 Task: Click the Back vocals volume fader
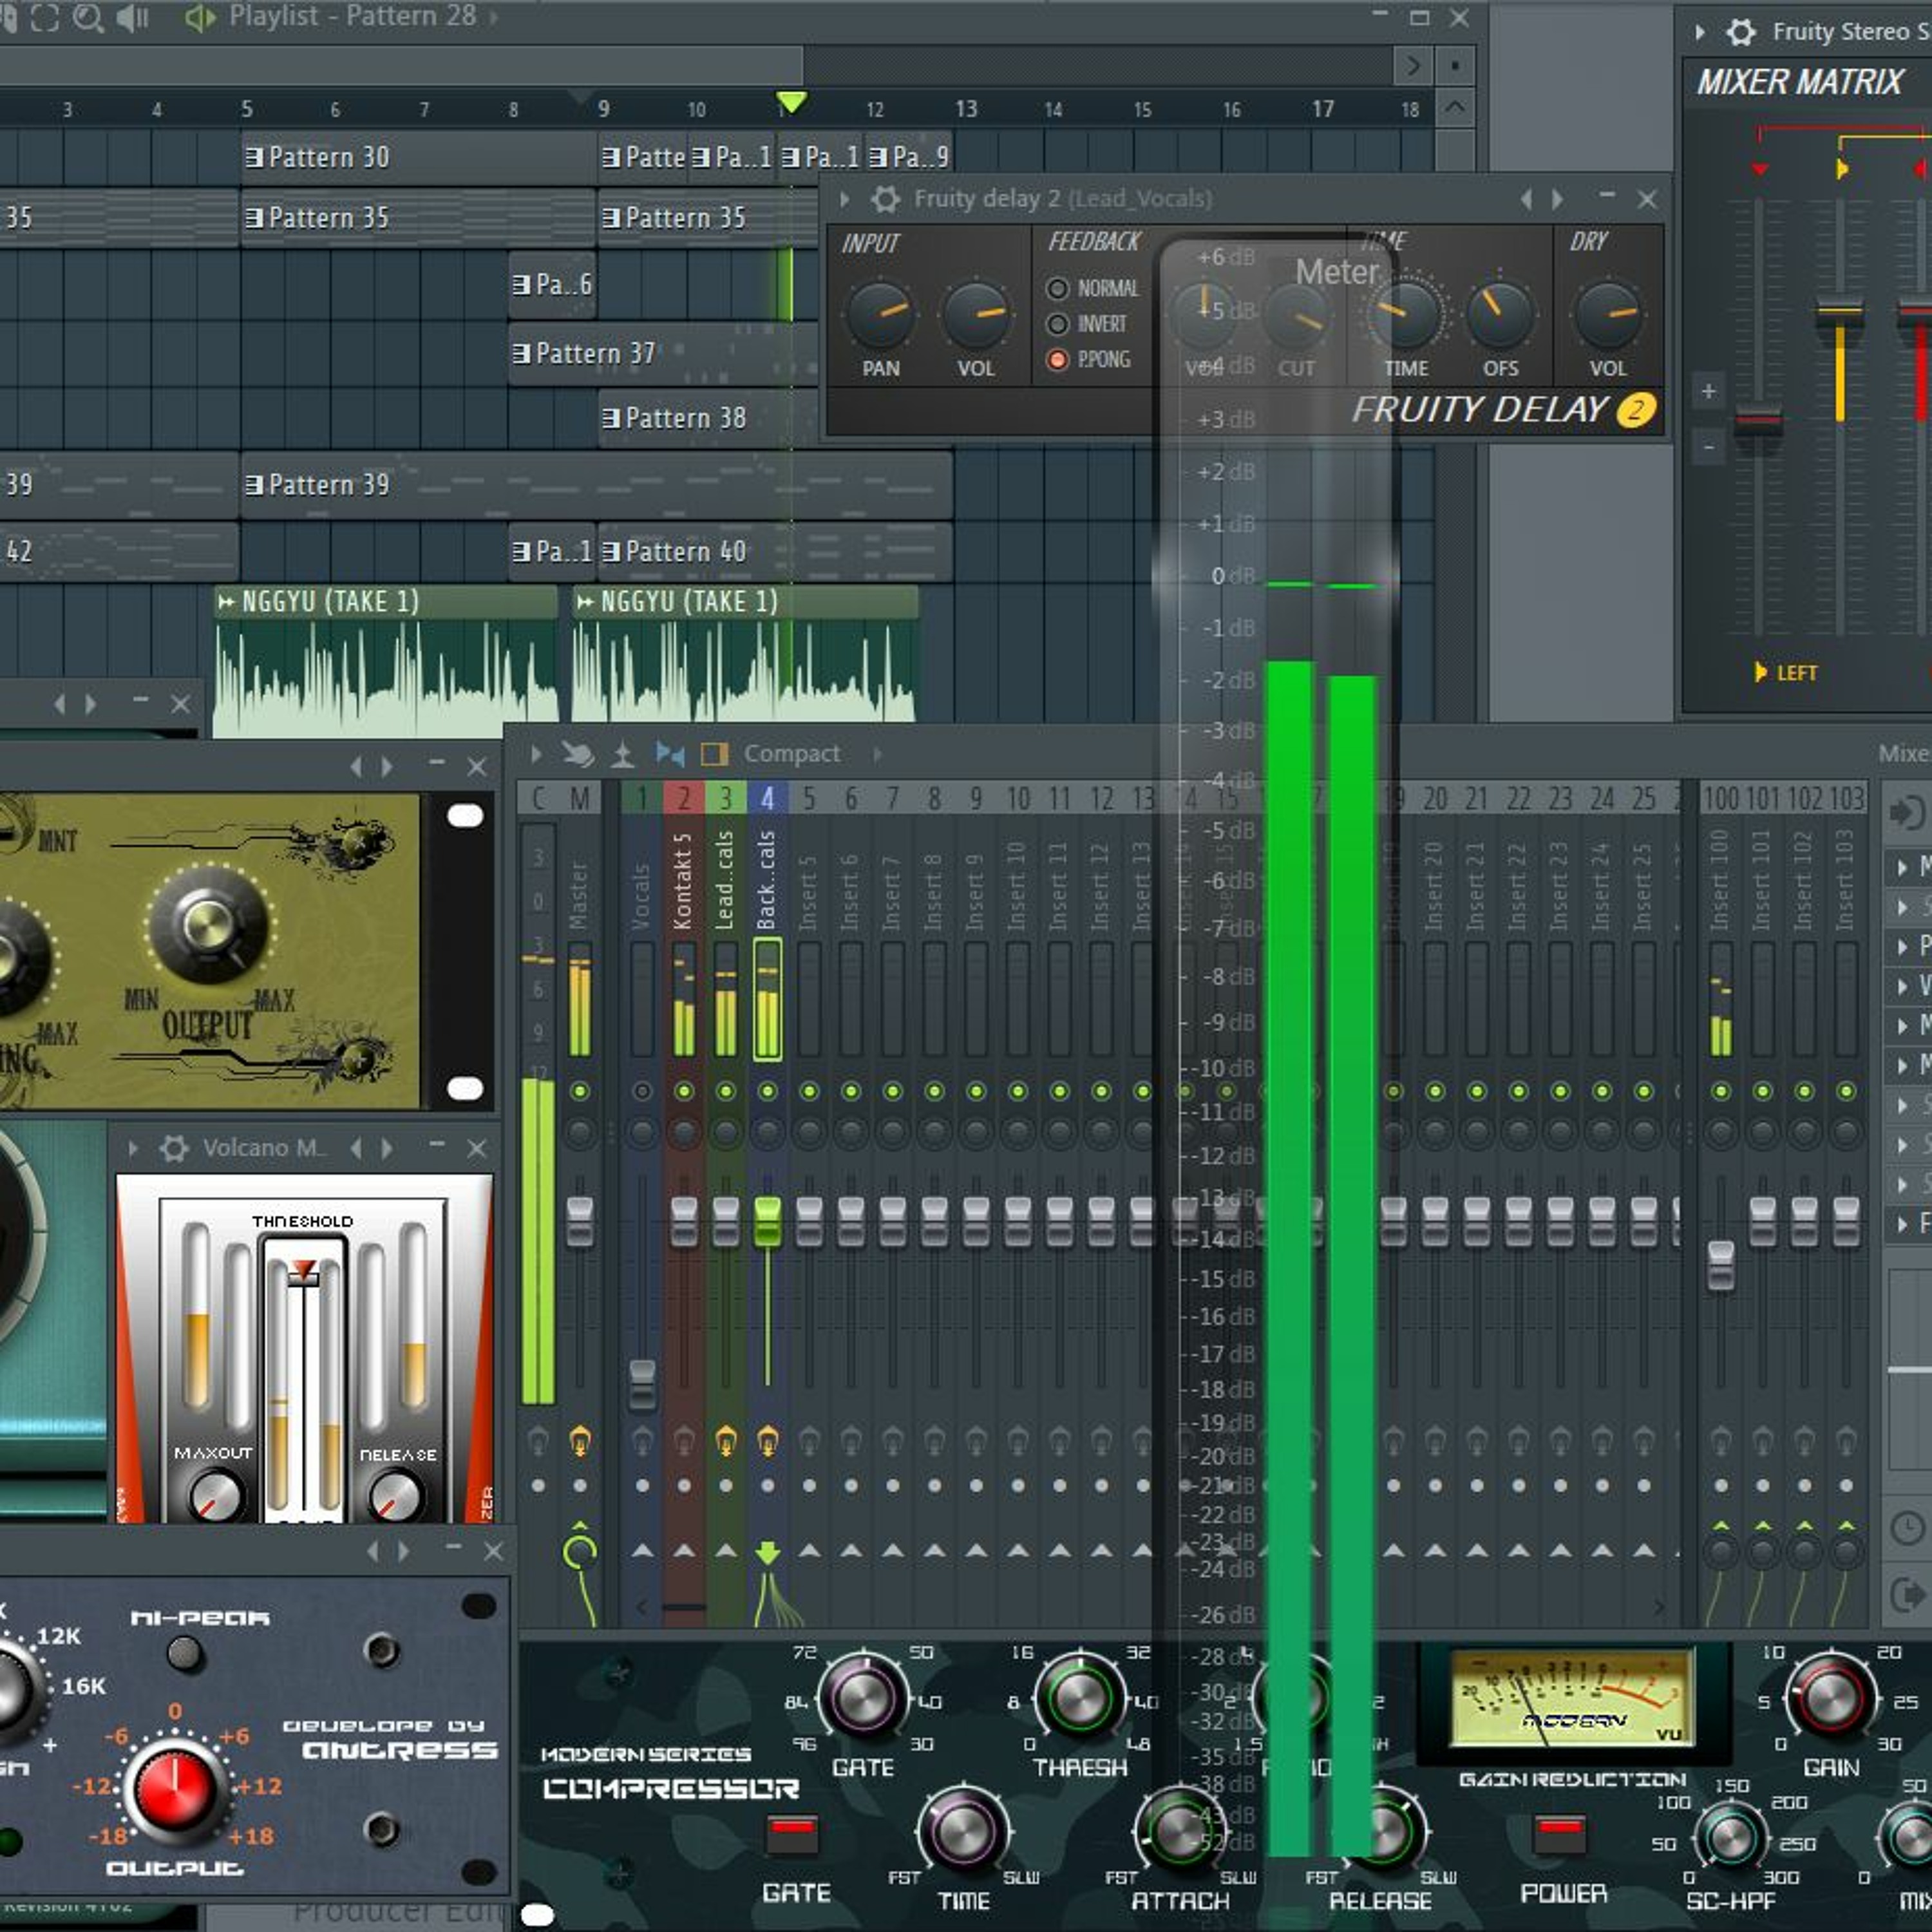[x=767, y=1221]
